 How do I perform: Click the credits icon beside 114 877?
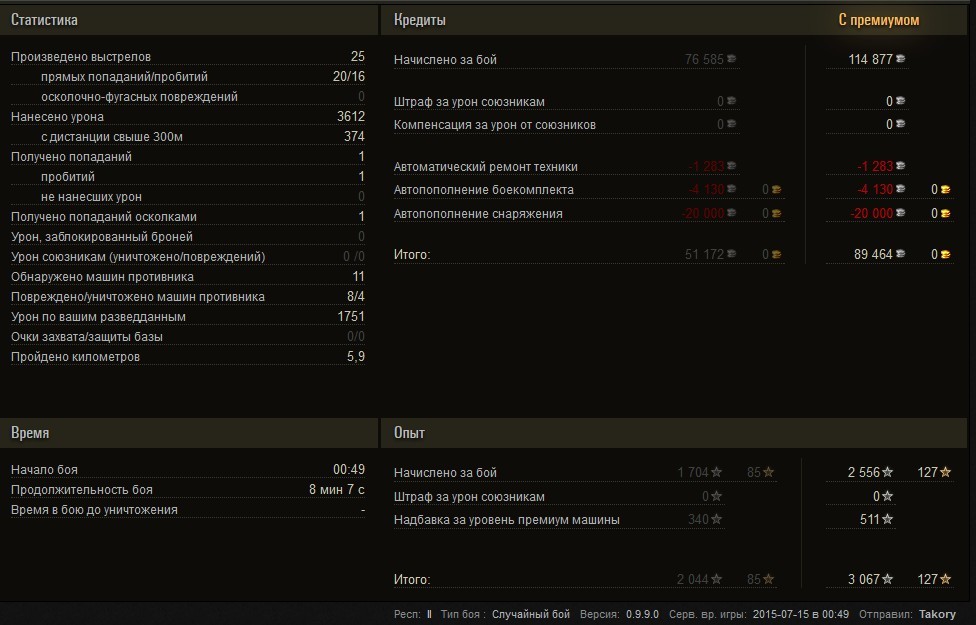click(901, 59)
